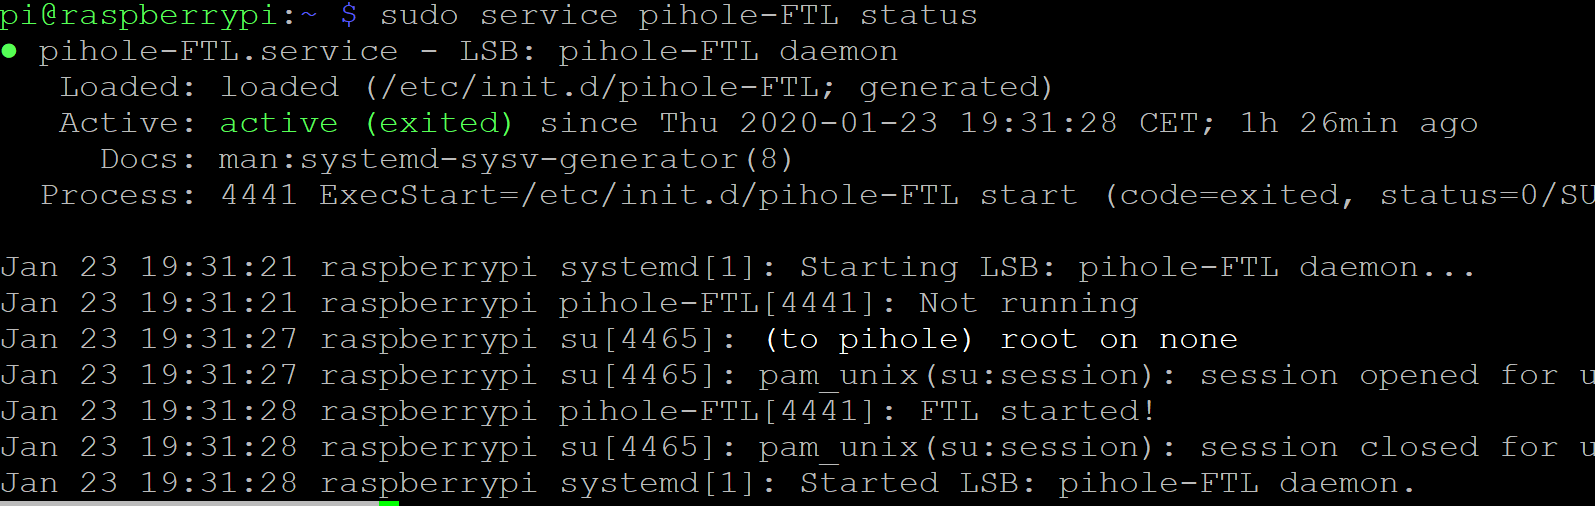Click the Process 4441 ExecStart line
The image size is (1595, 506).
click(797, 195)
